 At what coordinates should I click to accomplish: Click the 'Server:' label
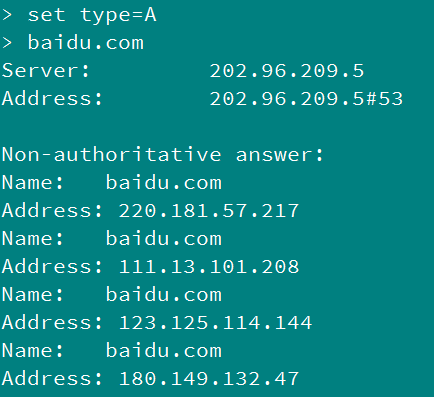pos(46,71)
